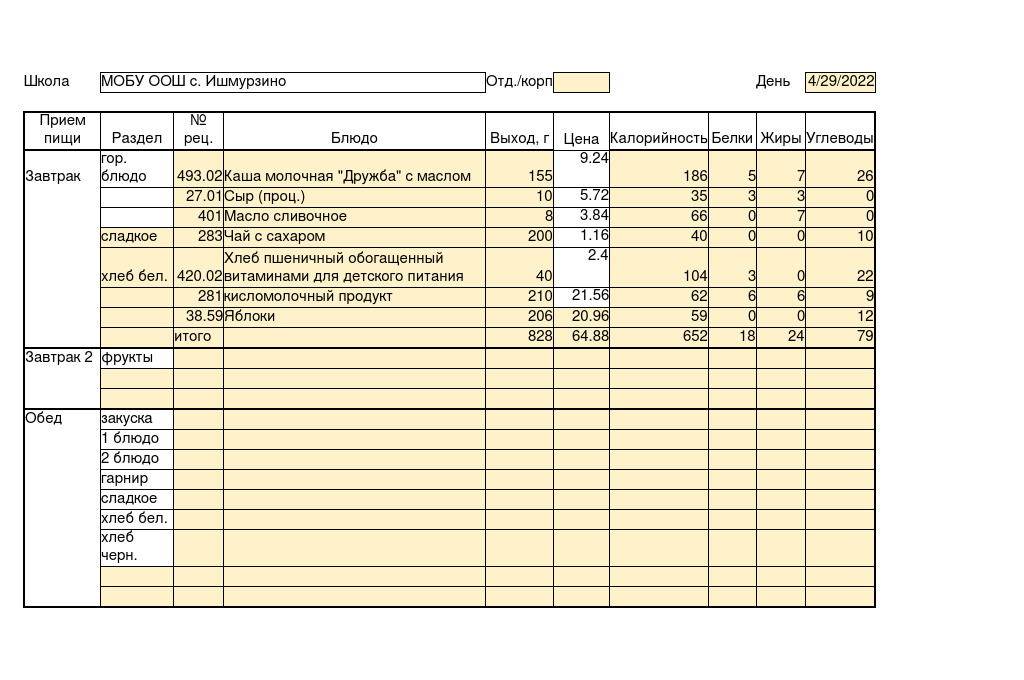The image size is (1024, 680).
Task: Select the price cell 21.56
Action: pos(581,297)
